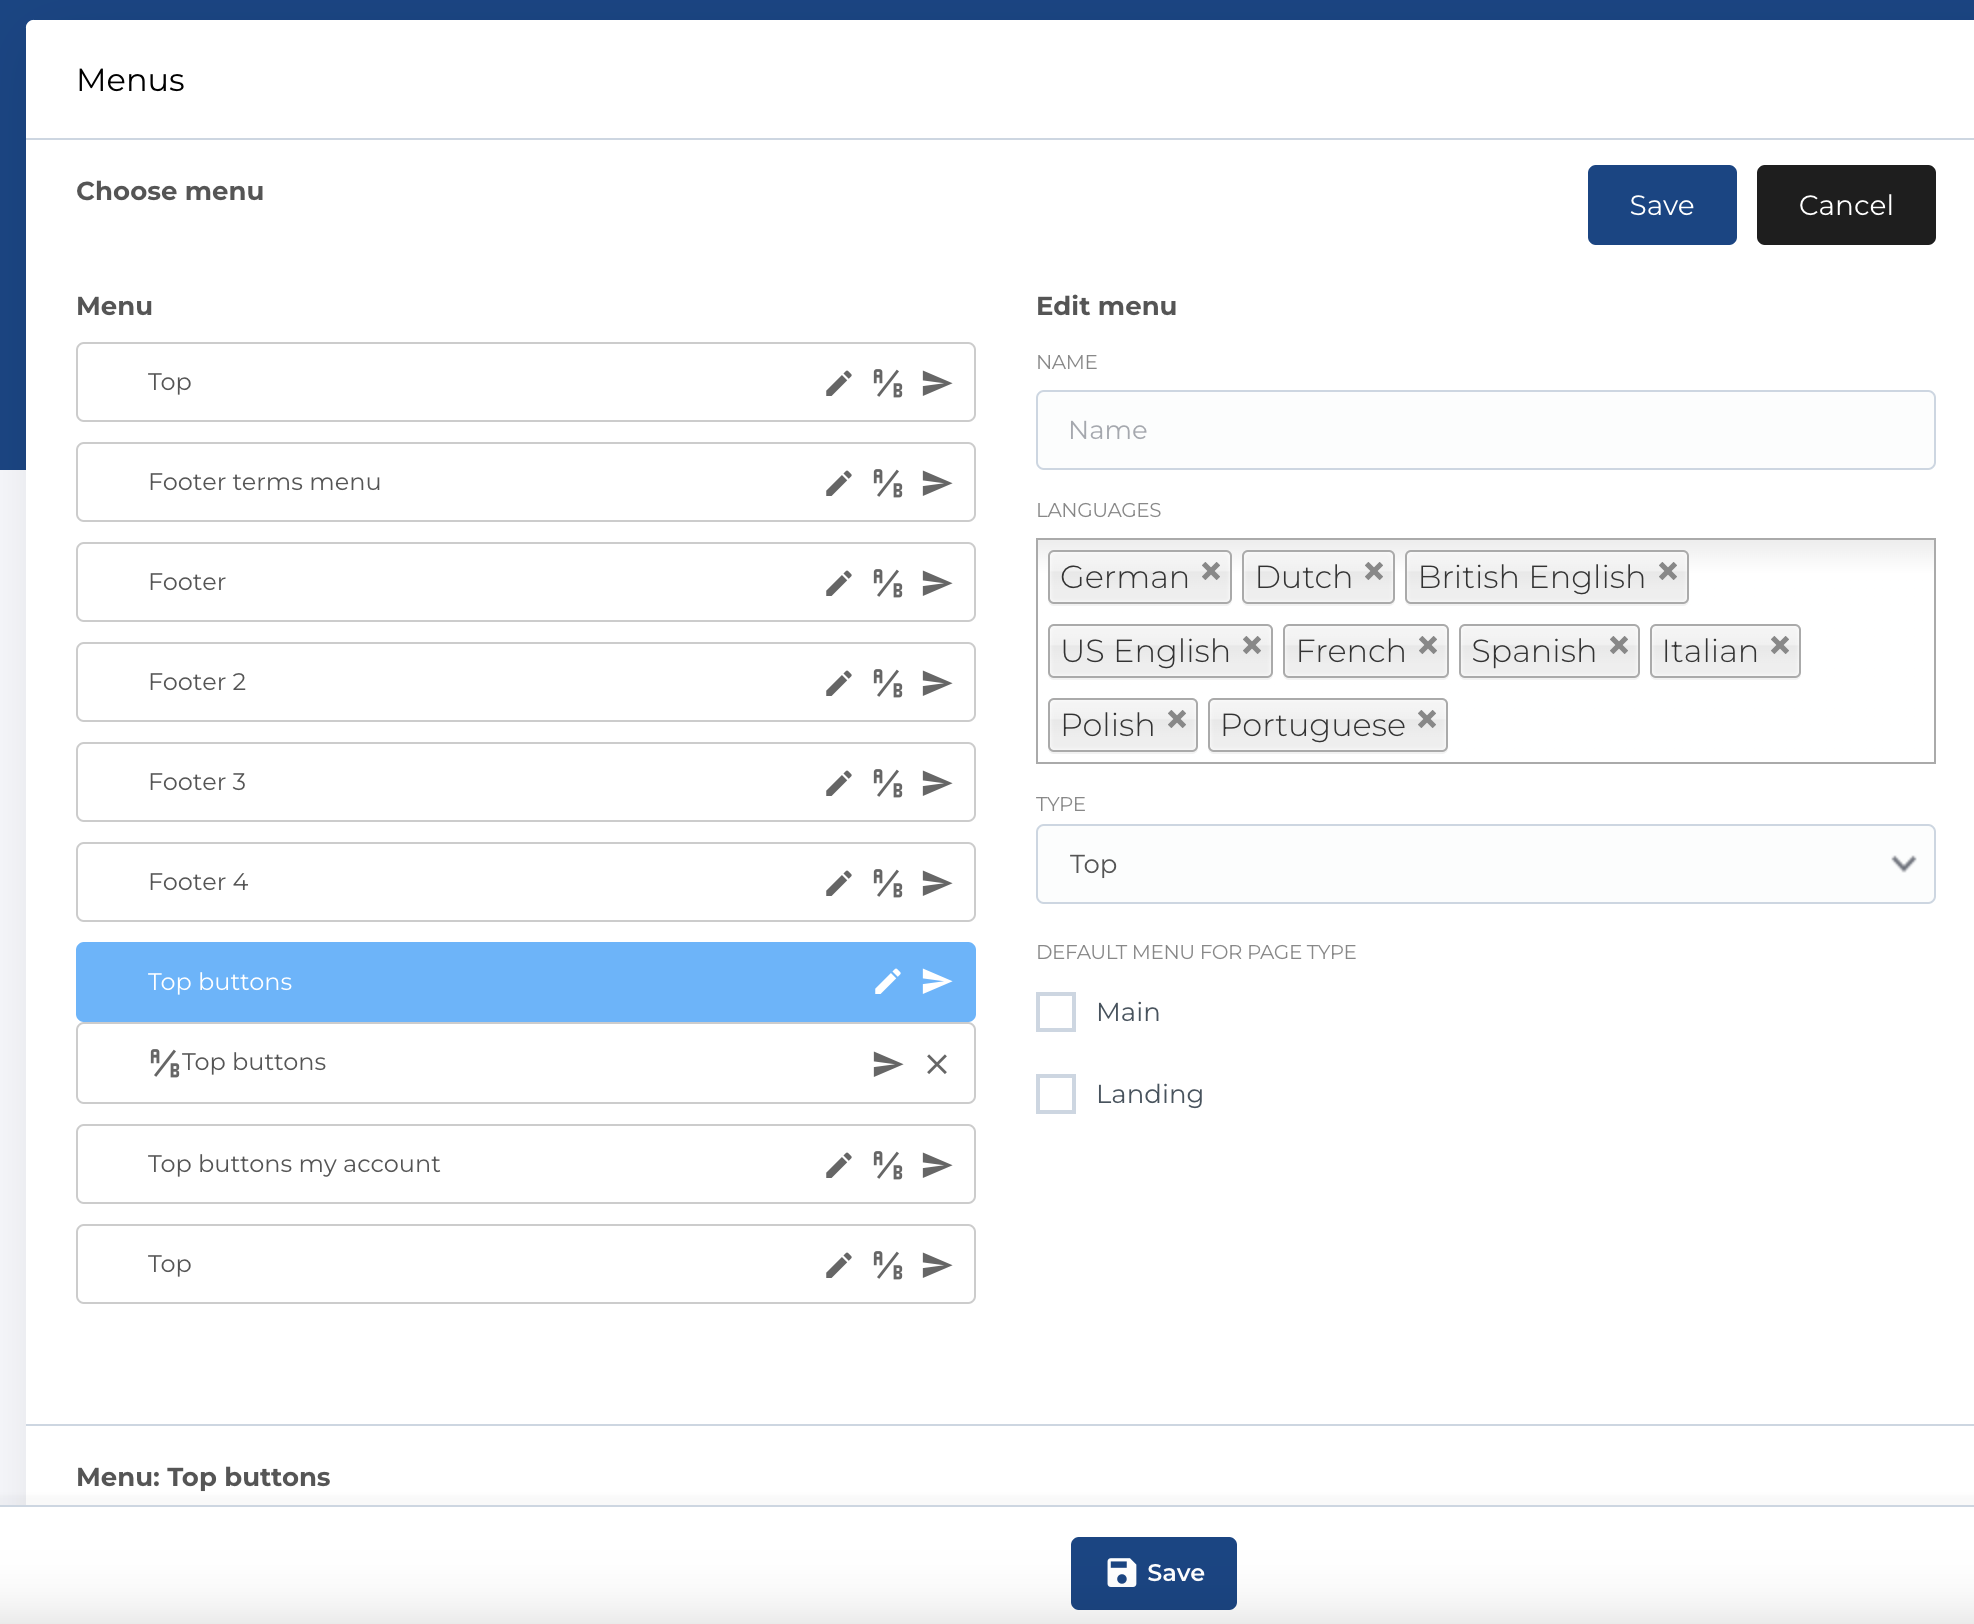1974x1624 pixels.
Task: Click the X to delete the A/B Top buttons variant
Action: (937, 1063)
